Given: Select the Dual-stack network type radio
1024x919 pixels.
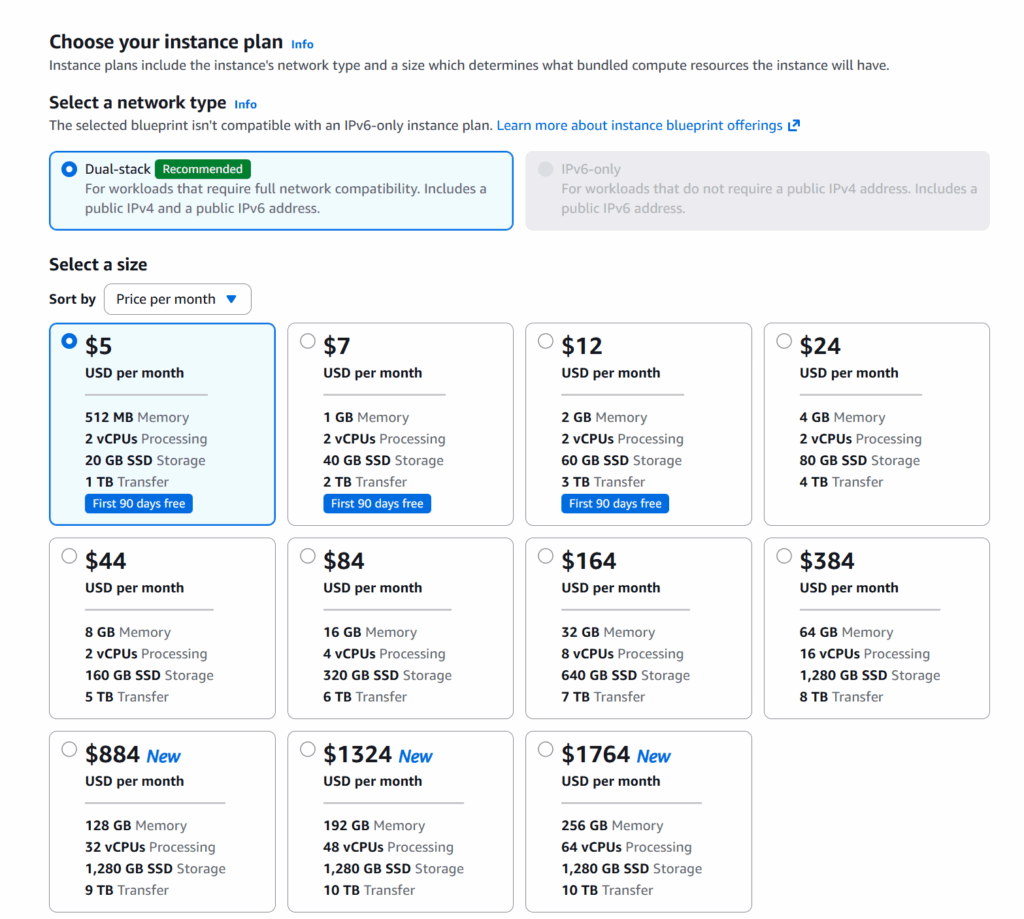Looking at the screenshot, I should coord(69,169).
